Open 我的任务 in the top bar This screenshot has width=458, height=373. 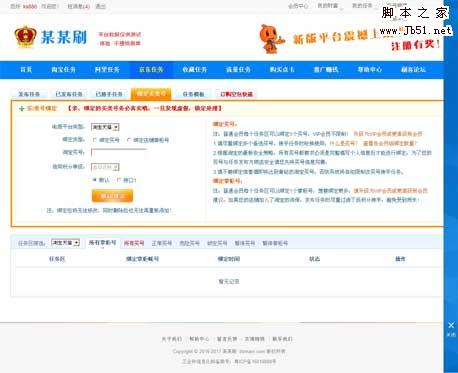pyautogui.click(x=362, y=6)
